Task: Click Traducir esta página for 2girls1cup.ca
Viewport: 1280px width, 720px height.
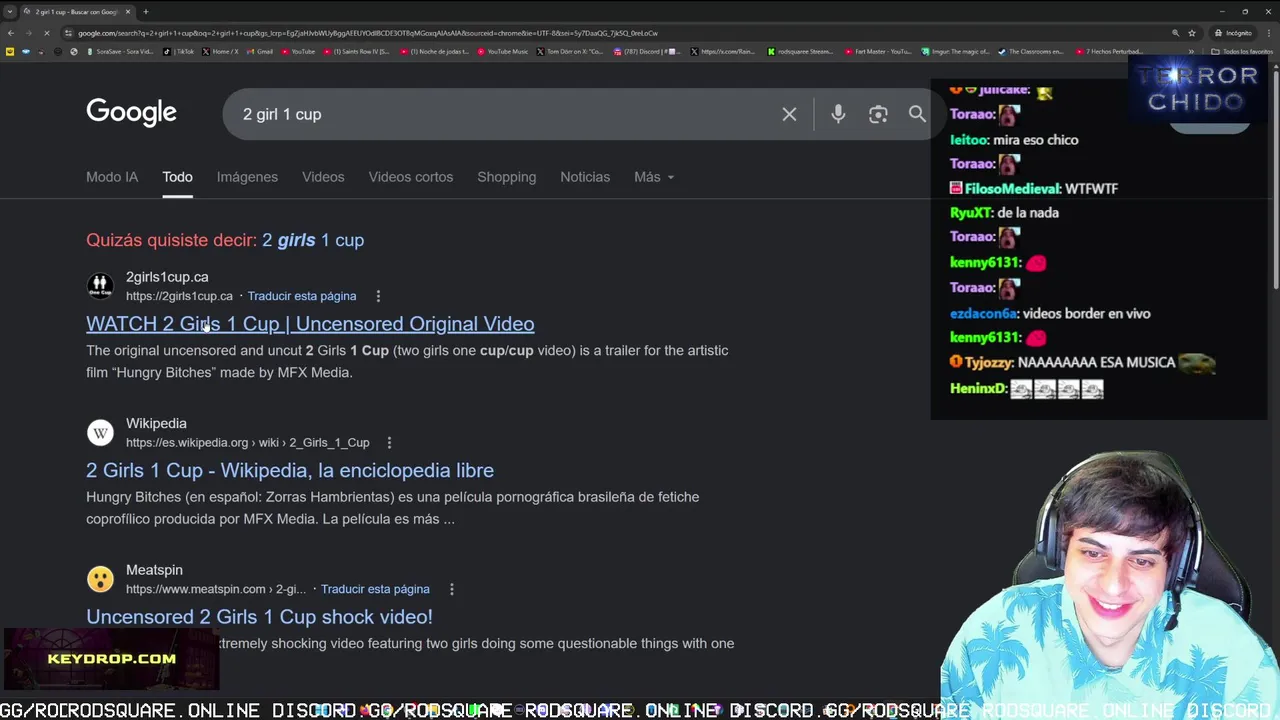Action: 302,296
